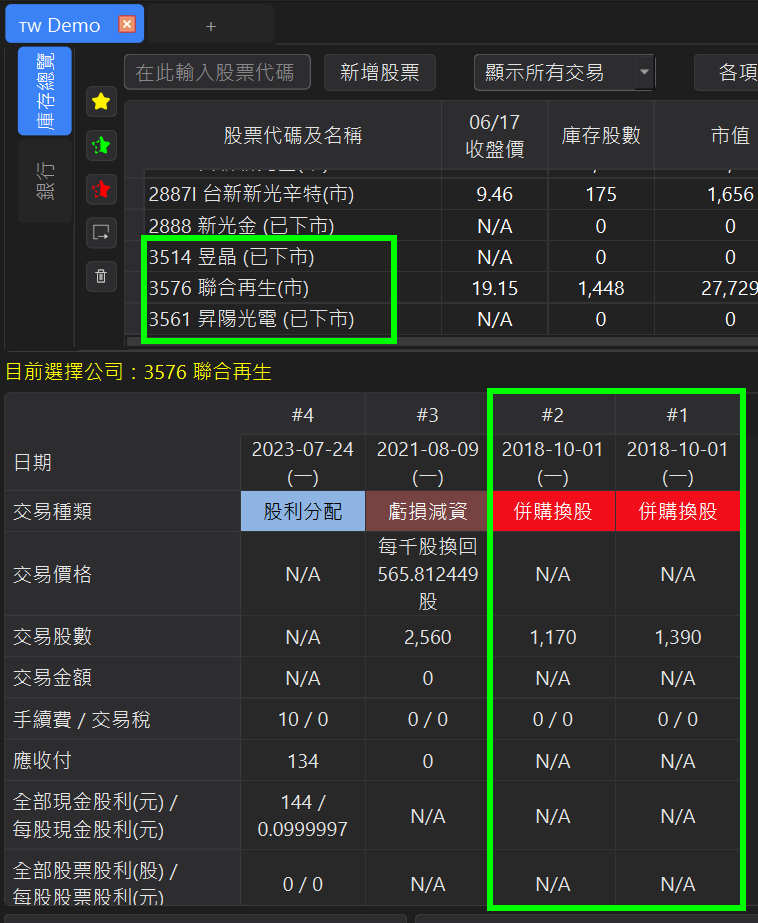This screenshot has height=923, width=758.
Task: Click traded shares 2,560 cell
Action: 428,637
